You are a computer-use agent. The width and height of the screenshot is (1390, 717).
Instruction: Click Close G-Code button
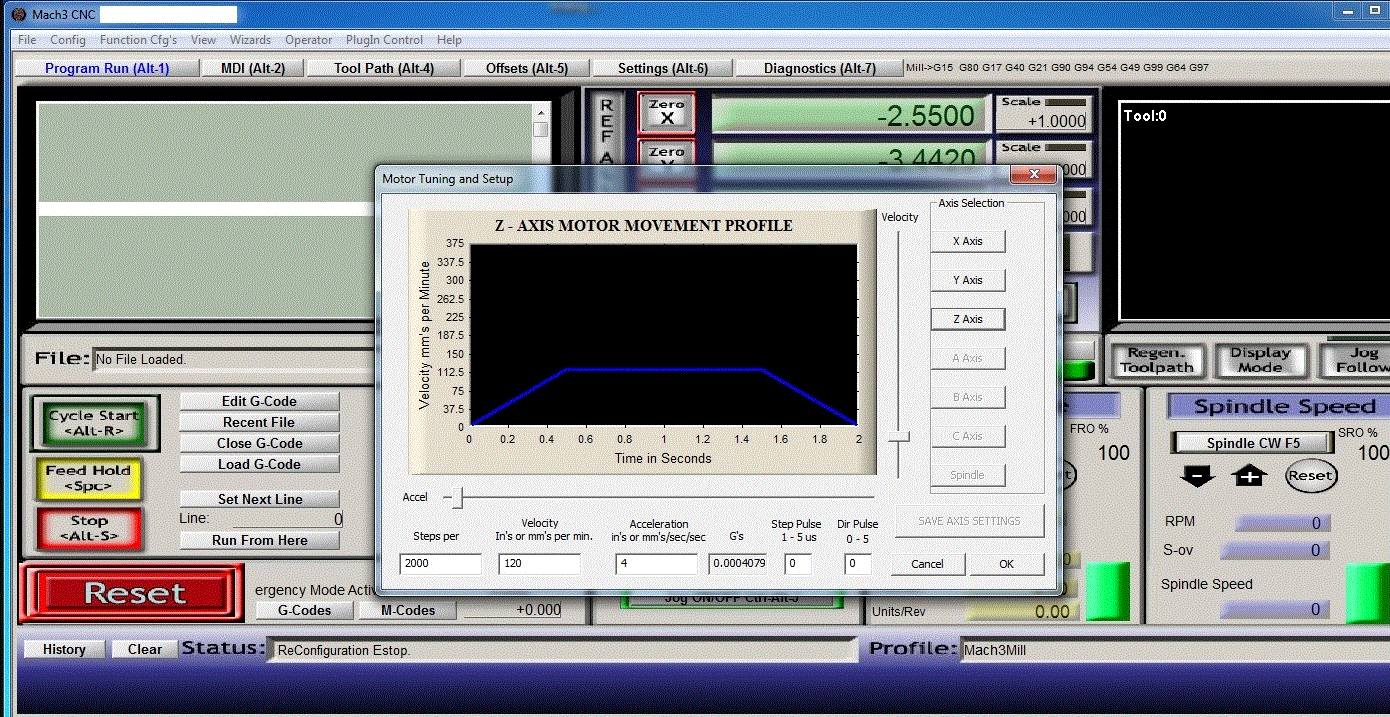point(259,443)
